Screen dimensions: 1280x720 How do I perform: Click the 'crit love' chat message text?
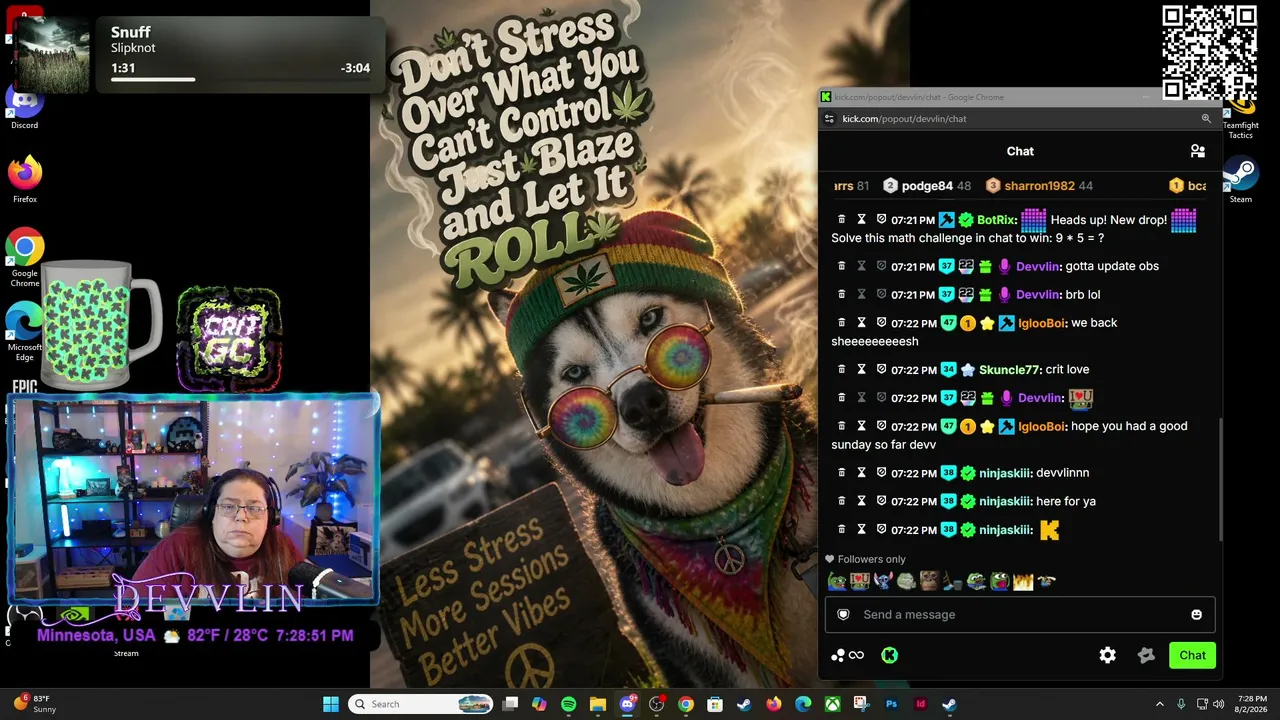point(1067,369)
